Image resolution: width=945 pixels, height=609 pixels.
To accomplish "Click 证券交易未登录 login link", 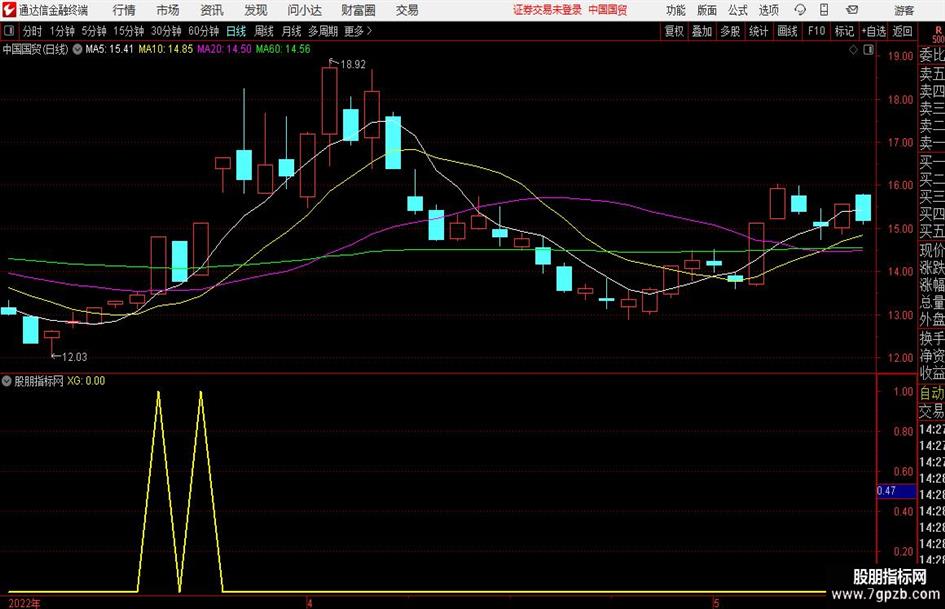I will (547, 10).
